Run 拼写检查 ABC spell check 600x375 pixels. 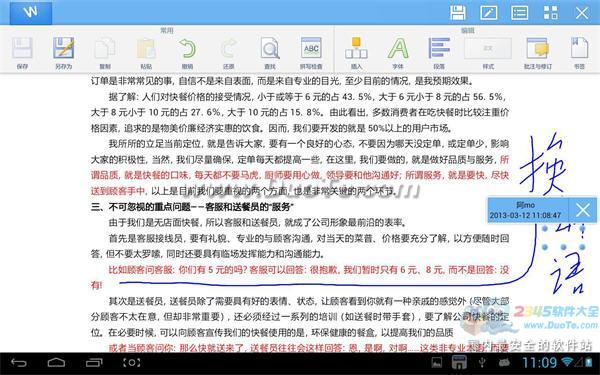click(x=311, y=53)
